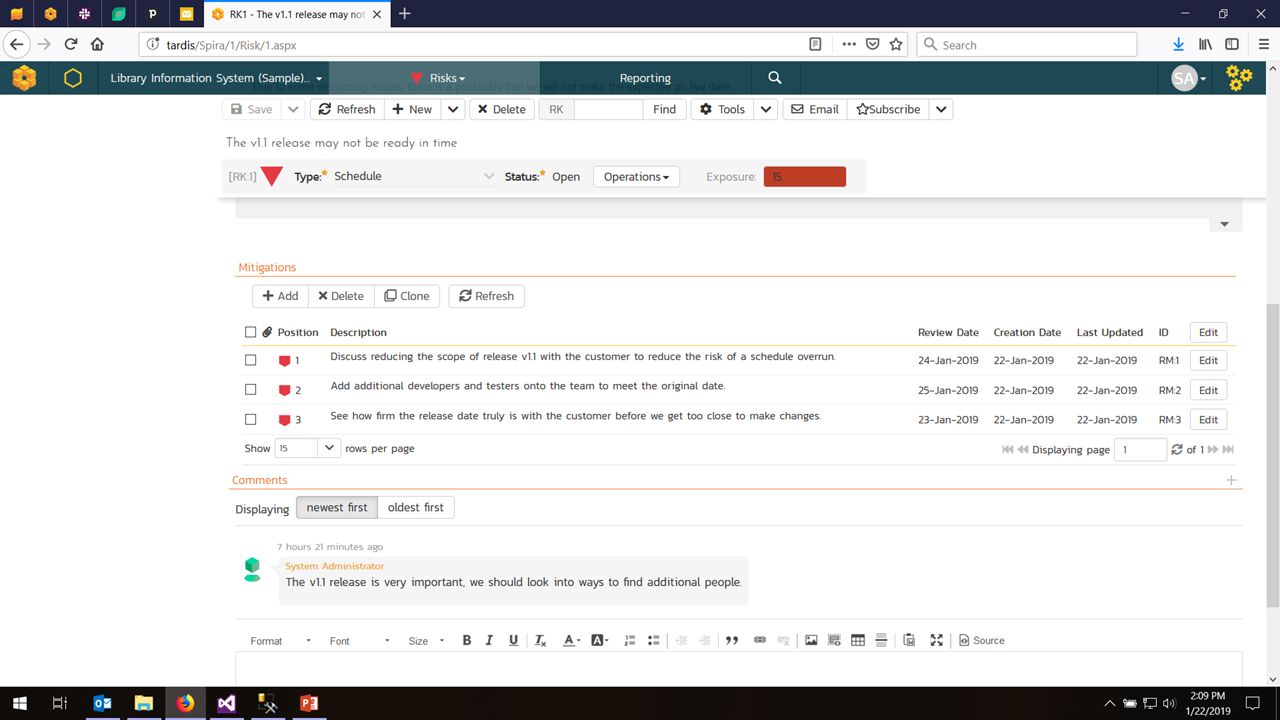
Task: Open the Risks navigation menu
Action: click(438, 78)
